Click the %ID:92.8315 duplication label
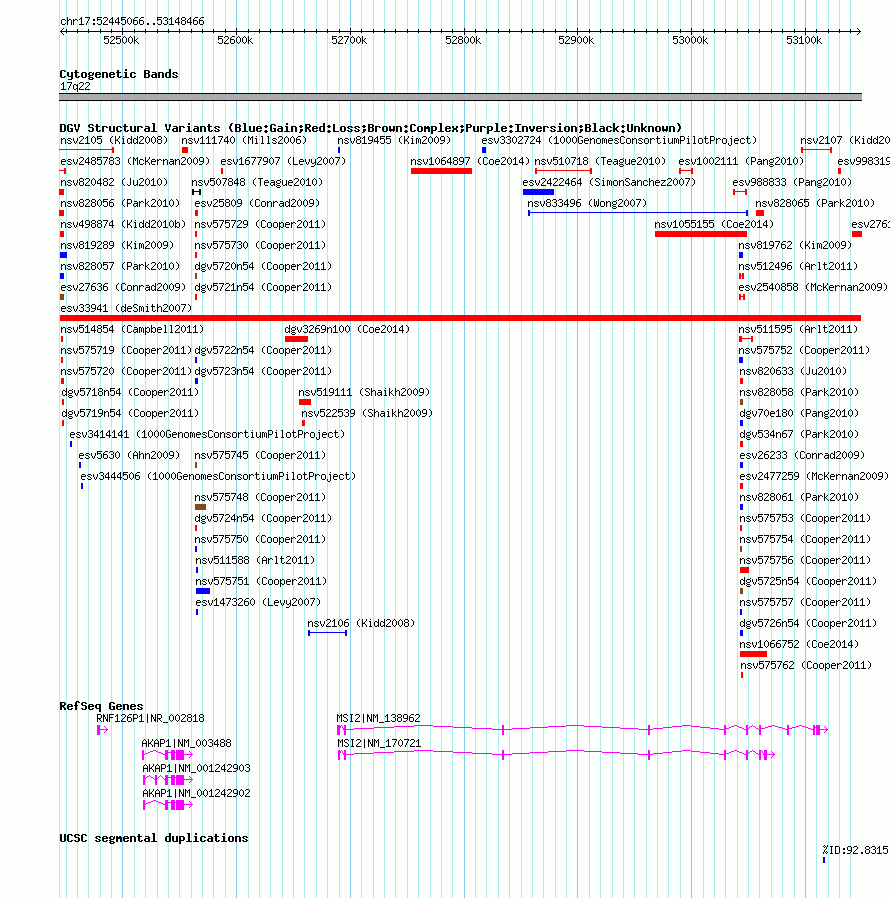Screen dimensions: 890x898 tap(856, 850)
